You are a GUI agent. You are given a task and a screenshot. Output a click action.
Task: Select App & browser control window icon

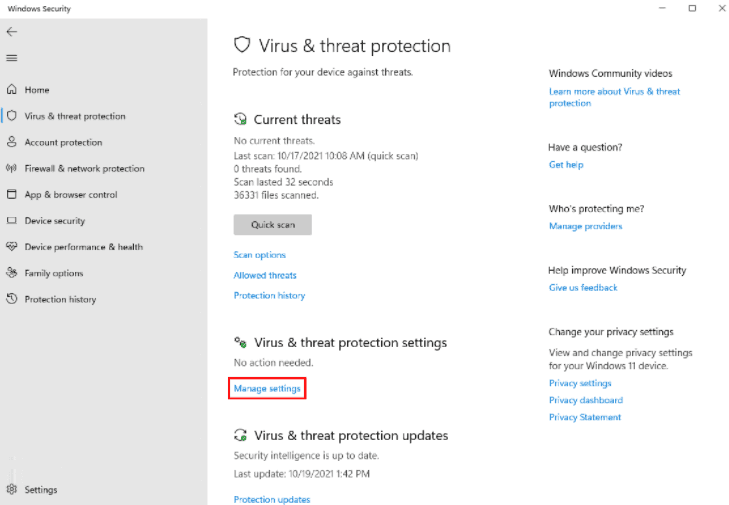pos(12,194)
